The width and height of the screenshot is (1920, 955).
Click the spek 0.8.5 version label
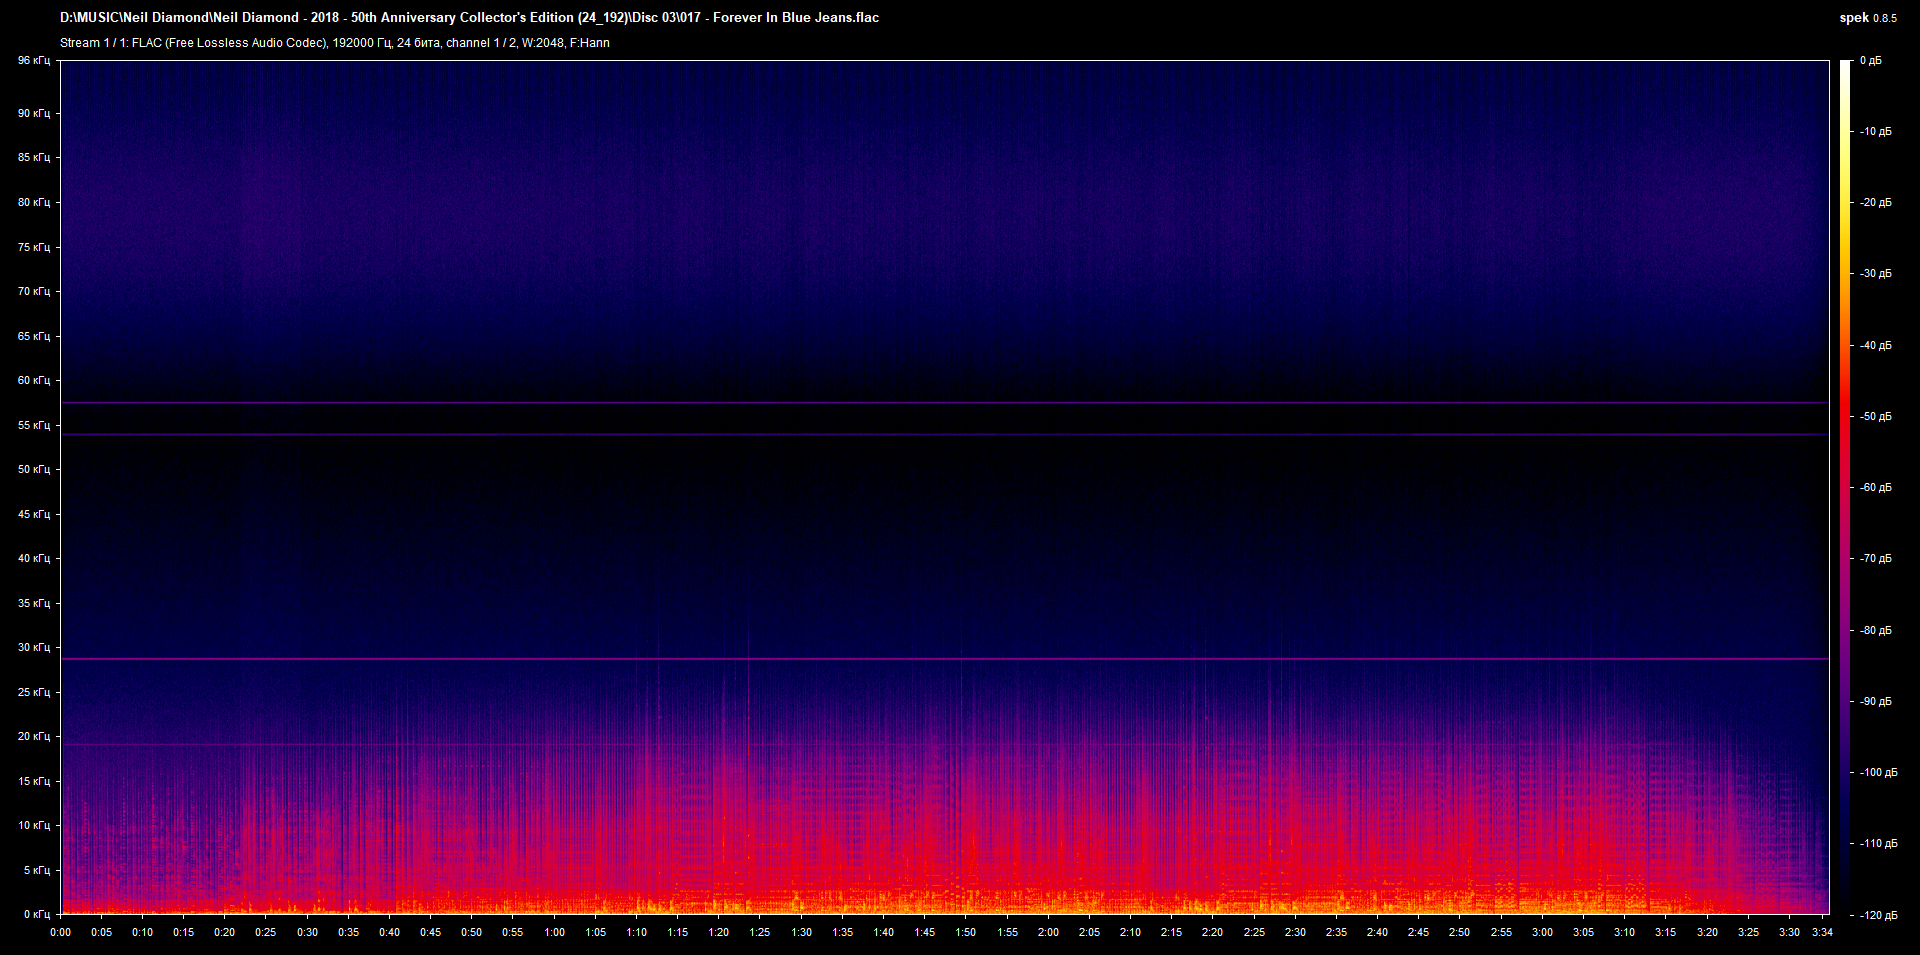pos(1867,17)
